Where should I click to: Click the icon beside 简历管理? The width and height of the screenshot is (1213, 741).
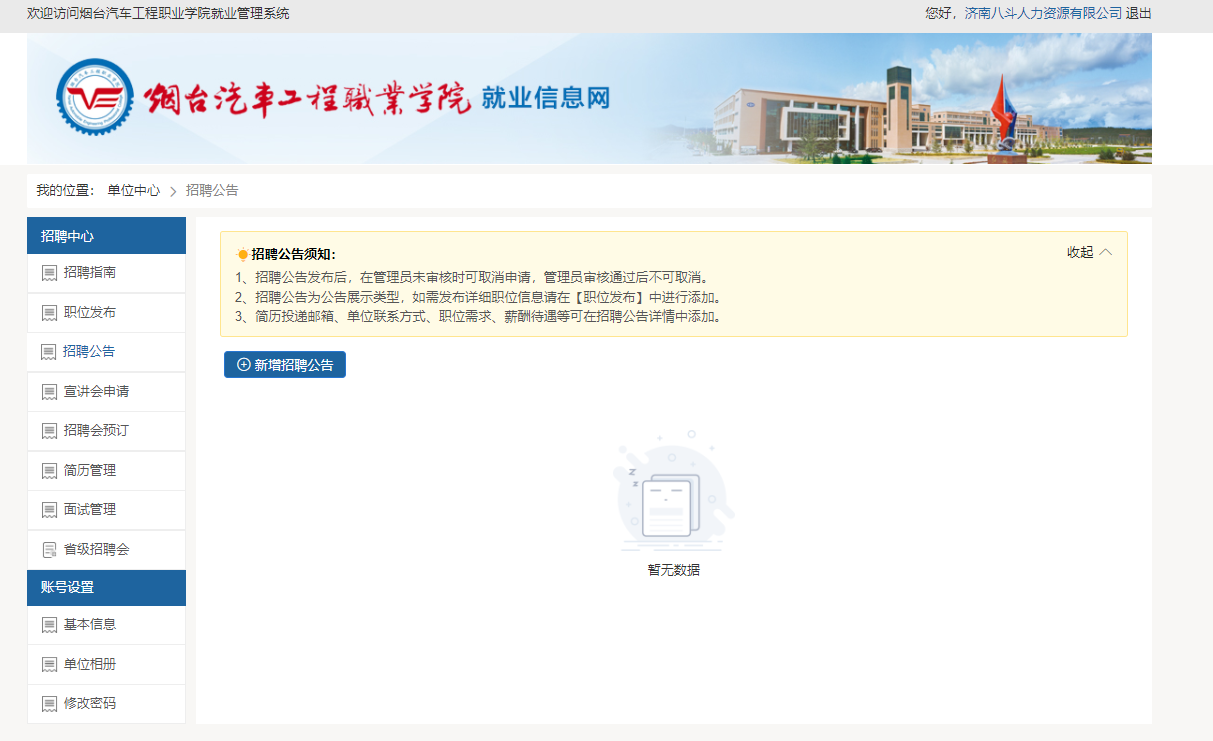[x=49, y=471]
